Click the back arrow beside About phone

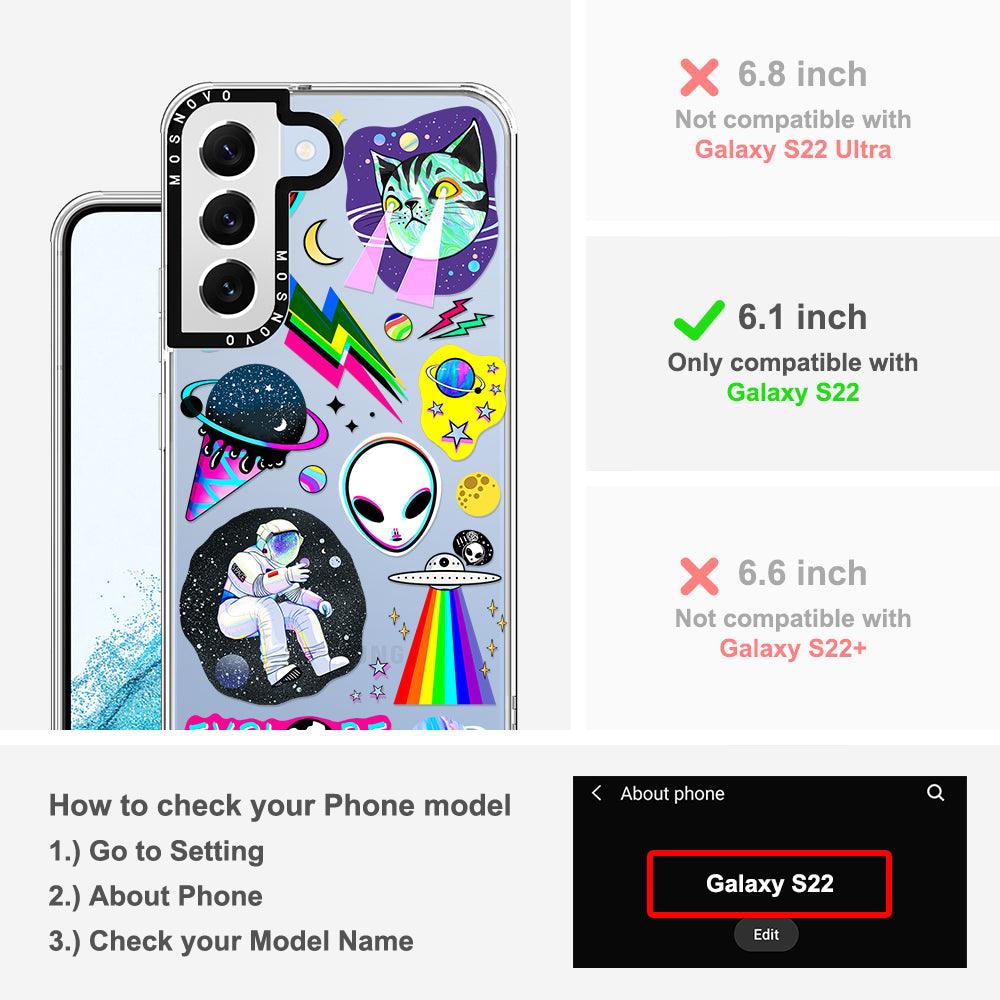[x=596, y=793]
